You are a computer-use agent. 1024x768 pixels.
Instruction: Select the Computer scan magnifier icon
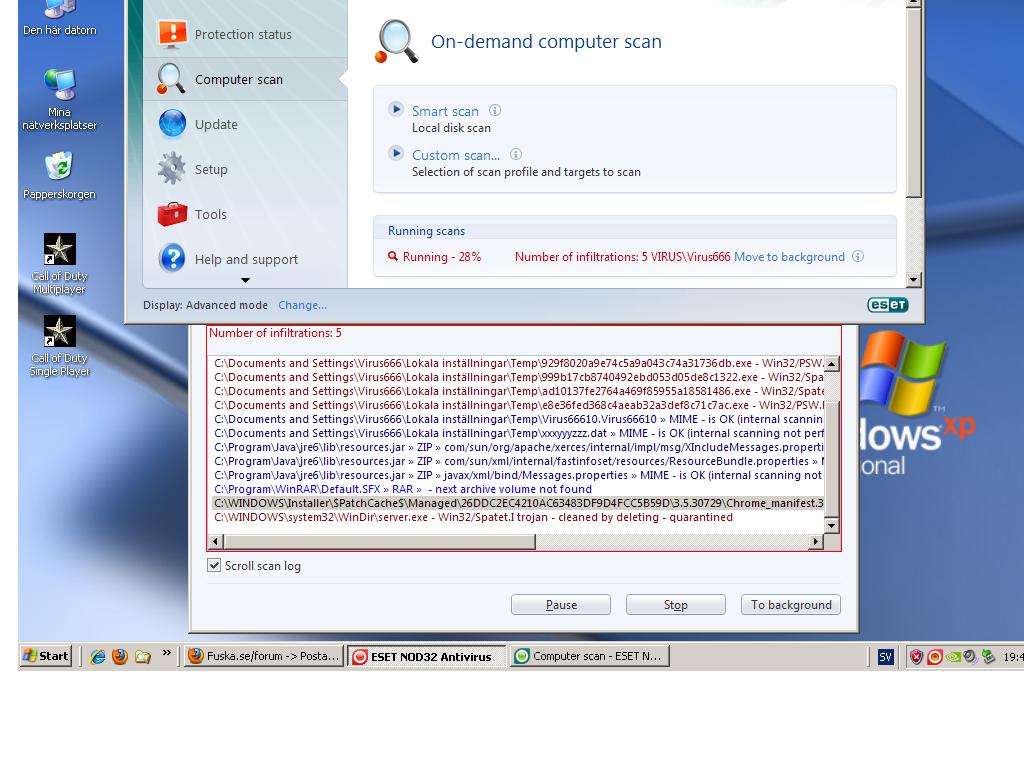coord(171,80)
